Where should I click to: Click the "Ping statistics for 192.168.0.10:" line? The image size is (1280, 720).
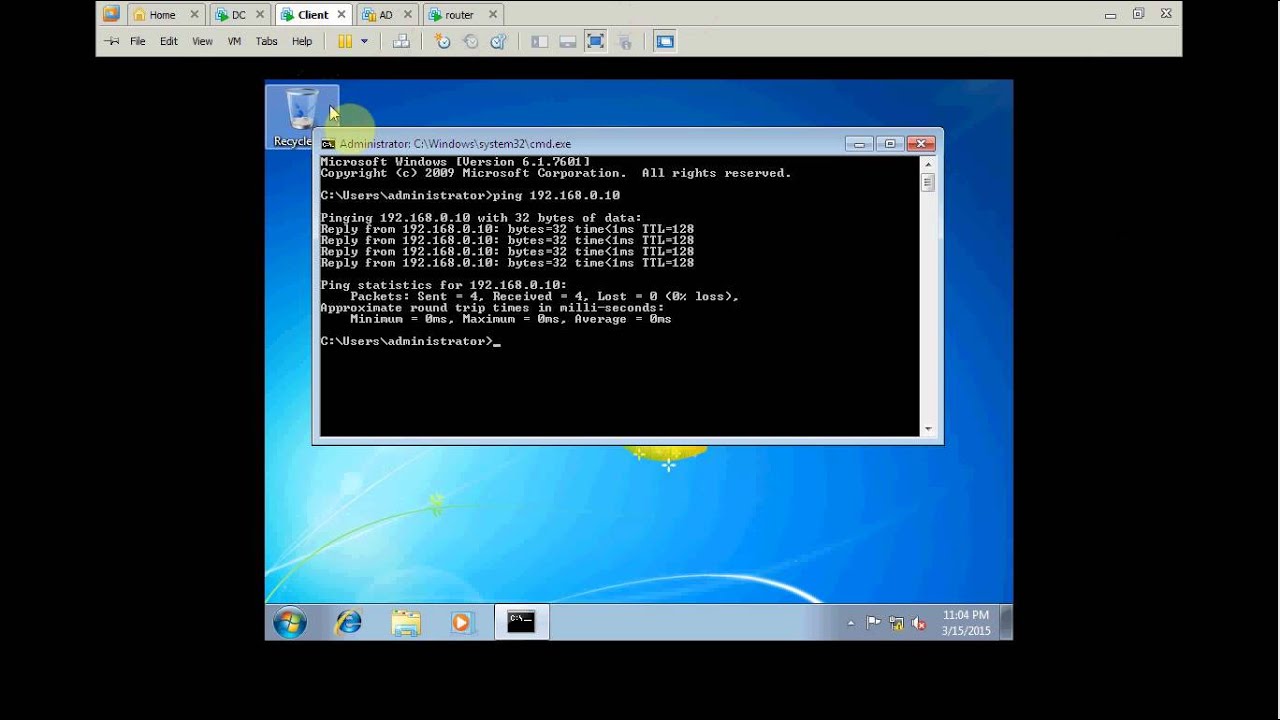(x=443, y=285)
